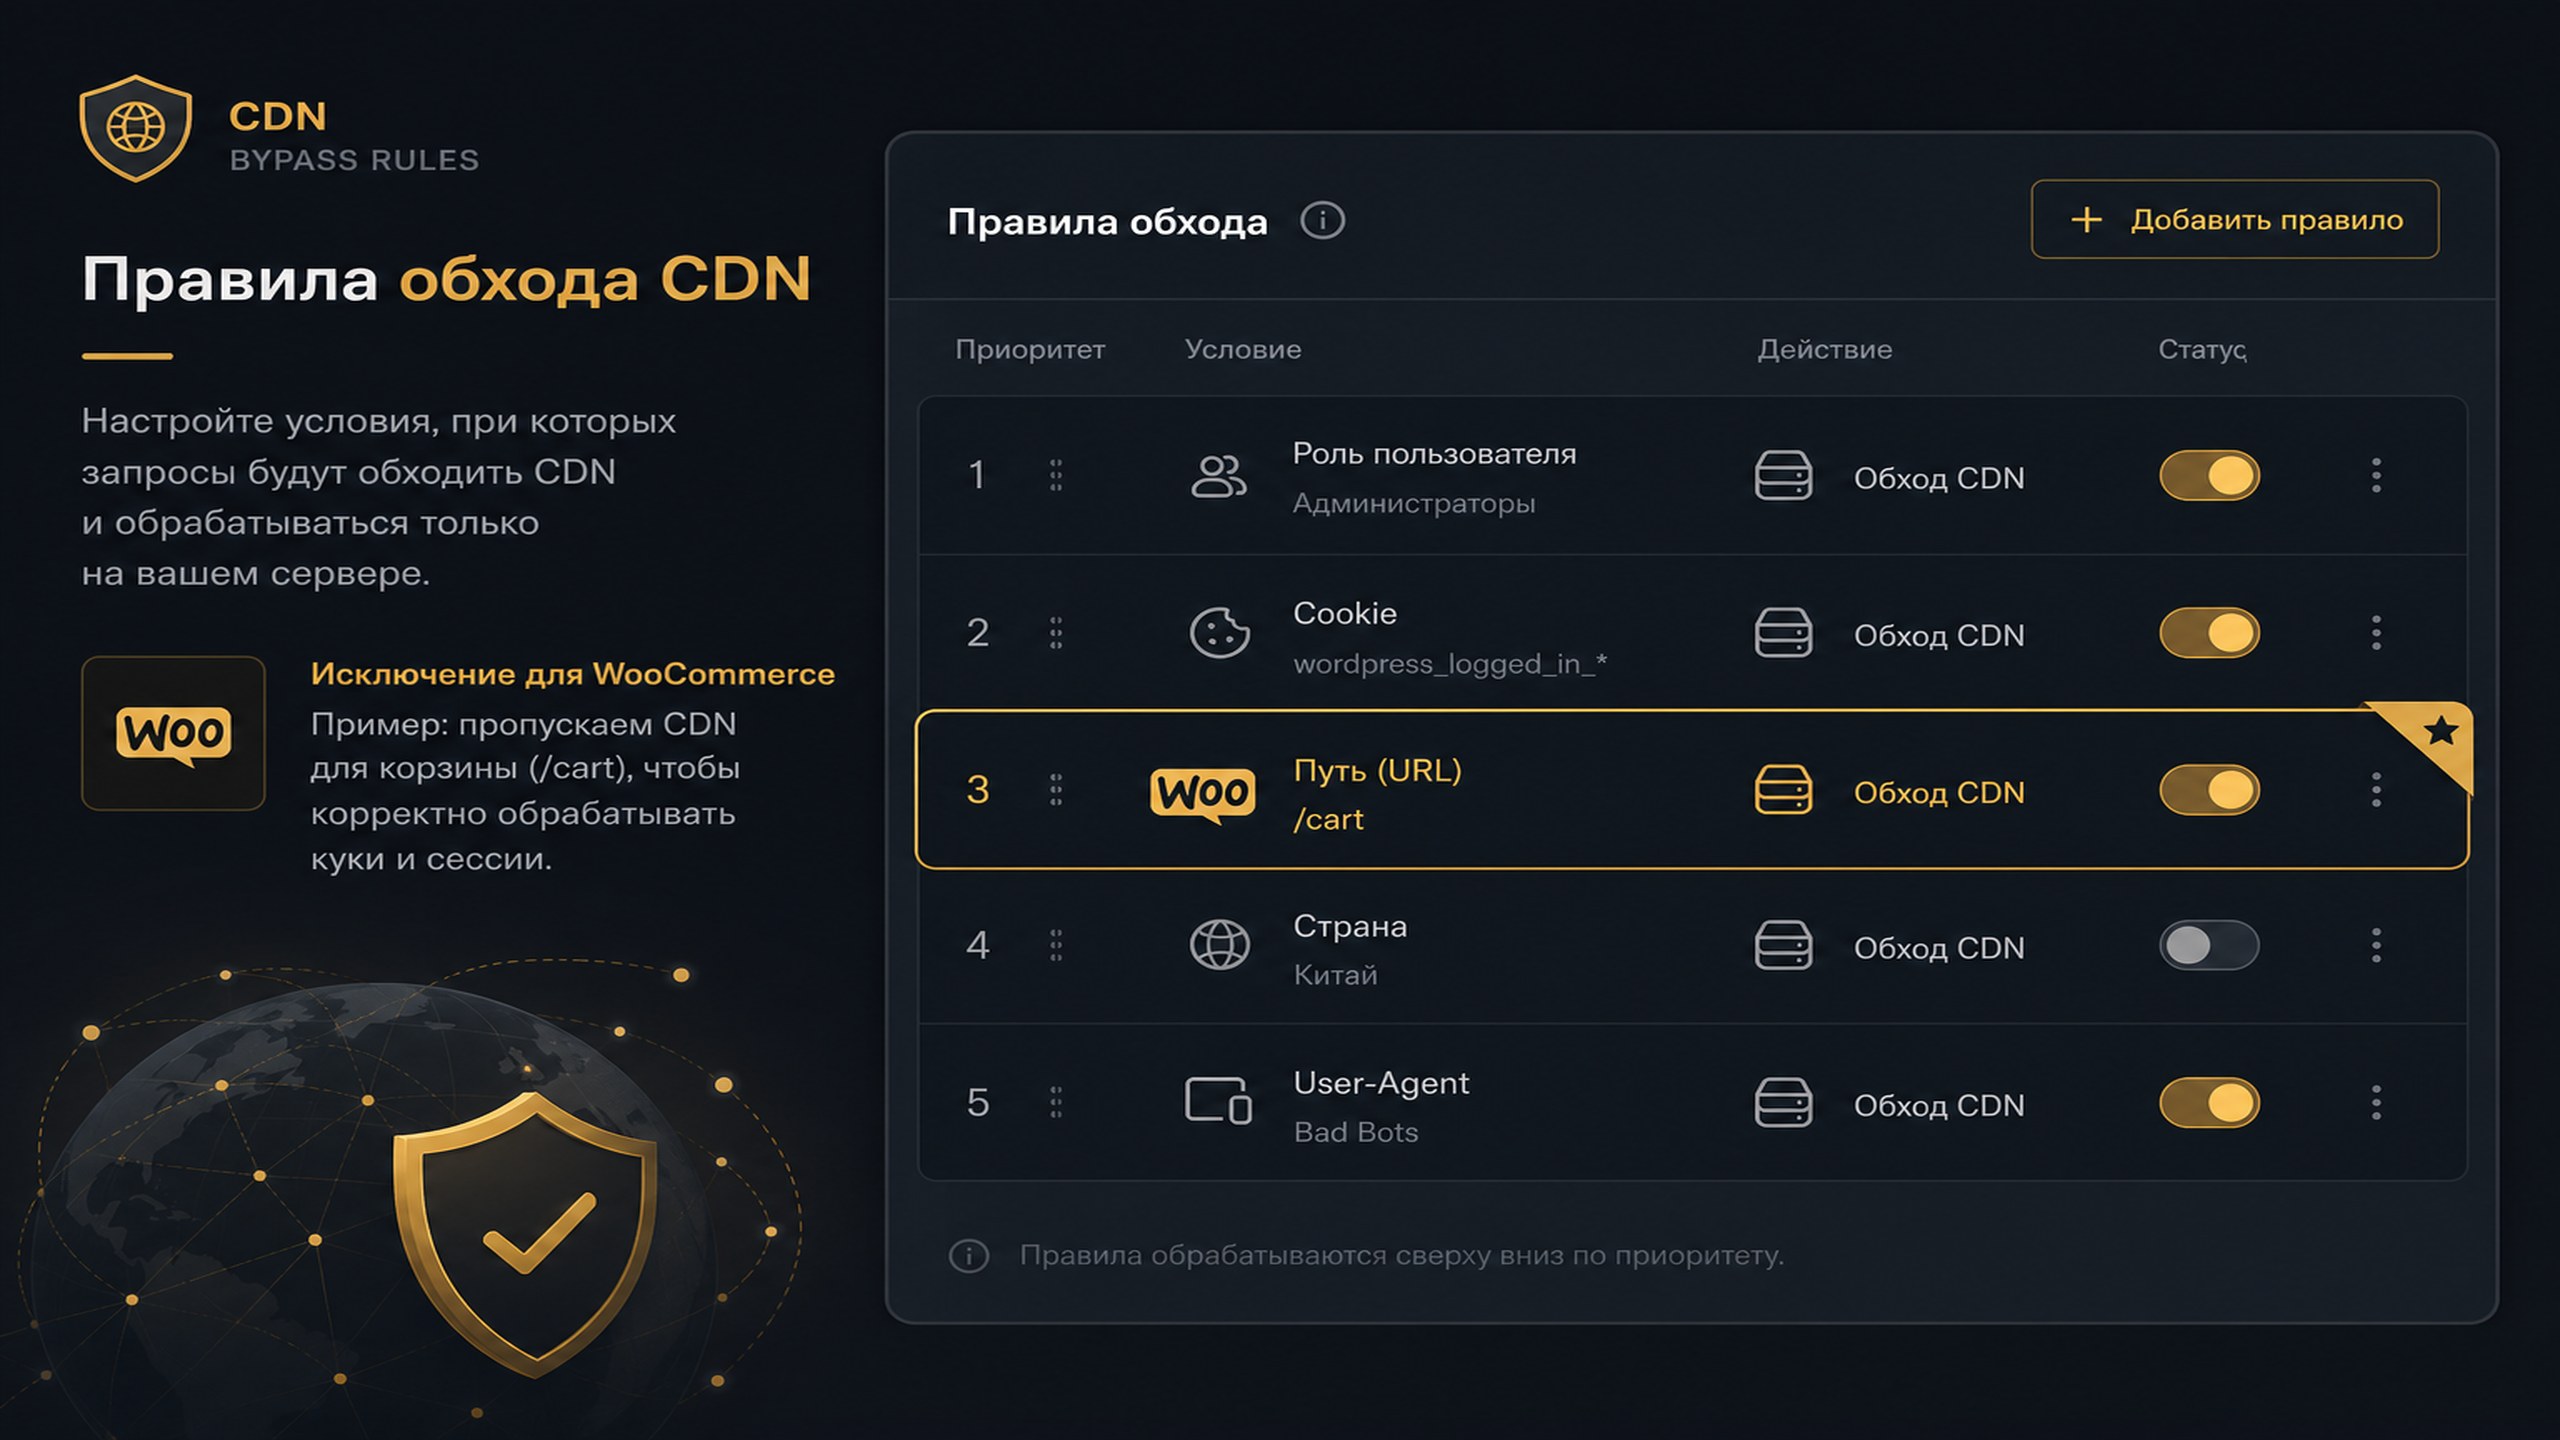
Task: Click devices icon of User-Agent rule
Action: click(1218, 1101)
